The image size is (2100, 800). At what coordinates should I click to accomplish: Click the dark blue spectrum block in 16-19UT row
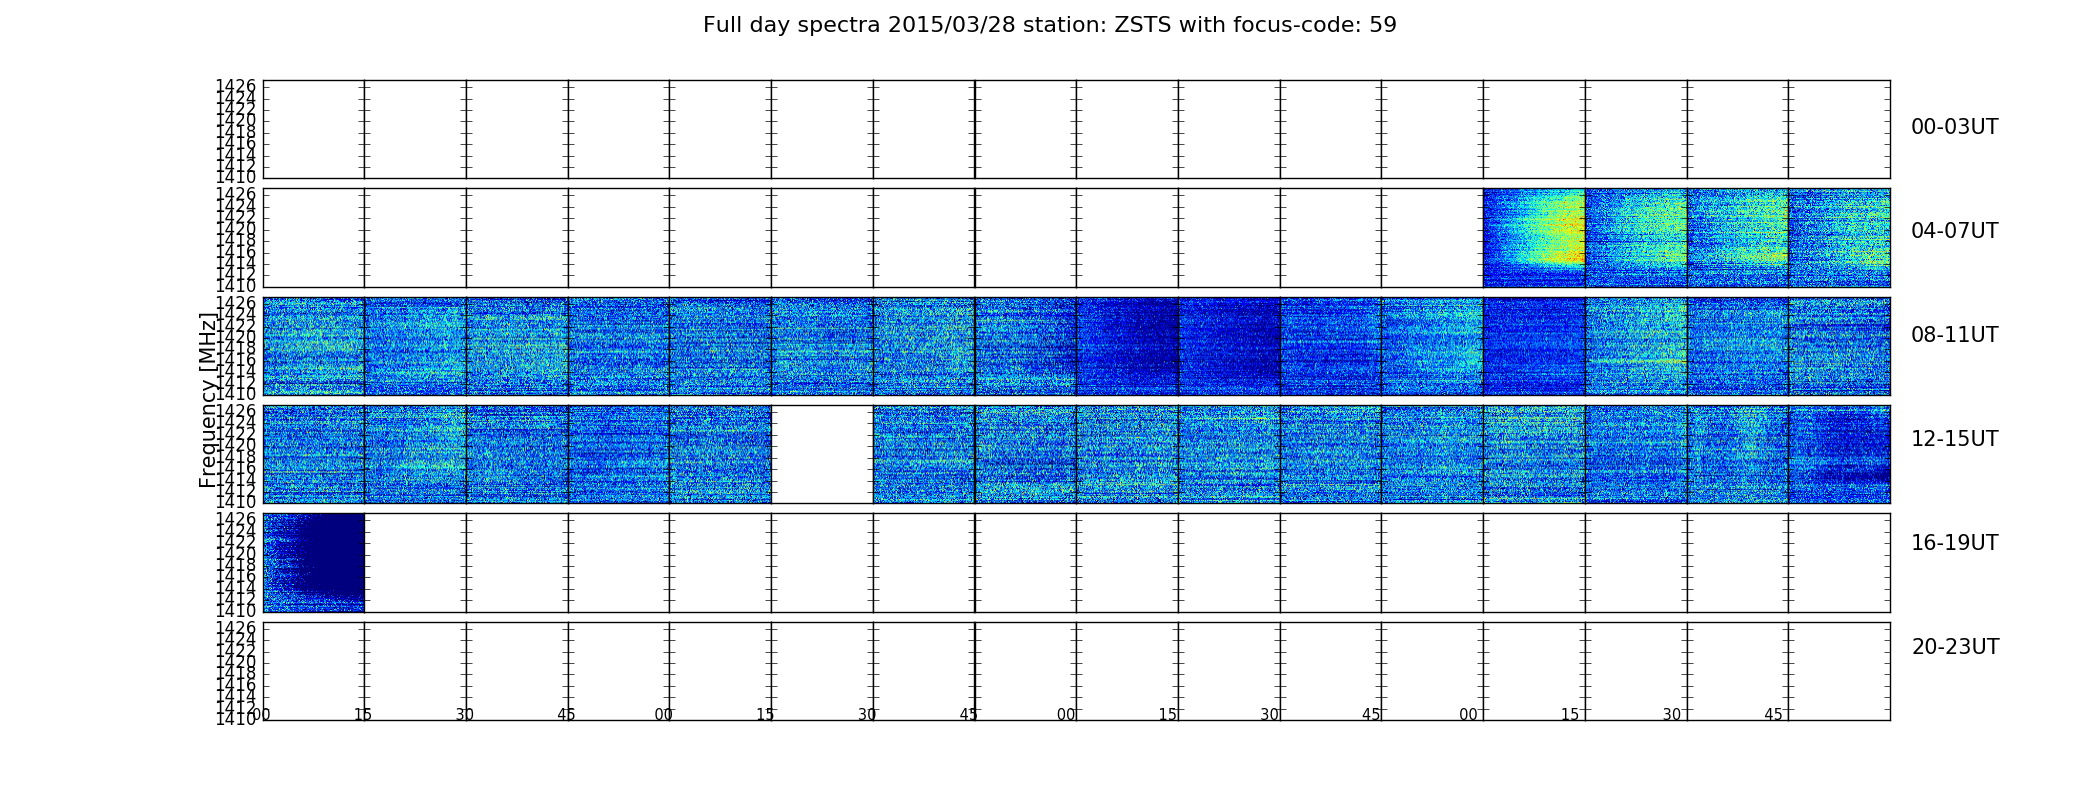[313, 563]
